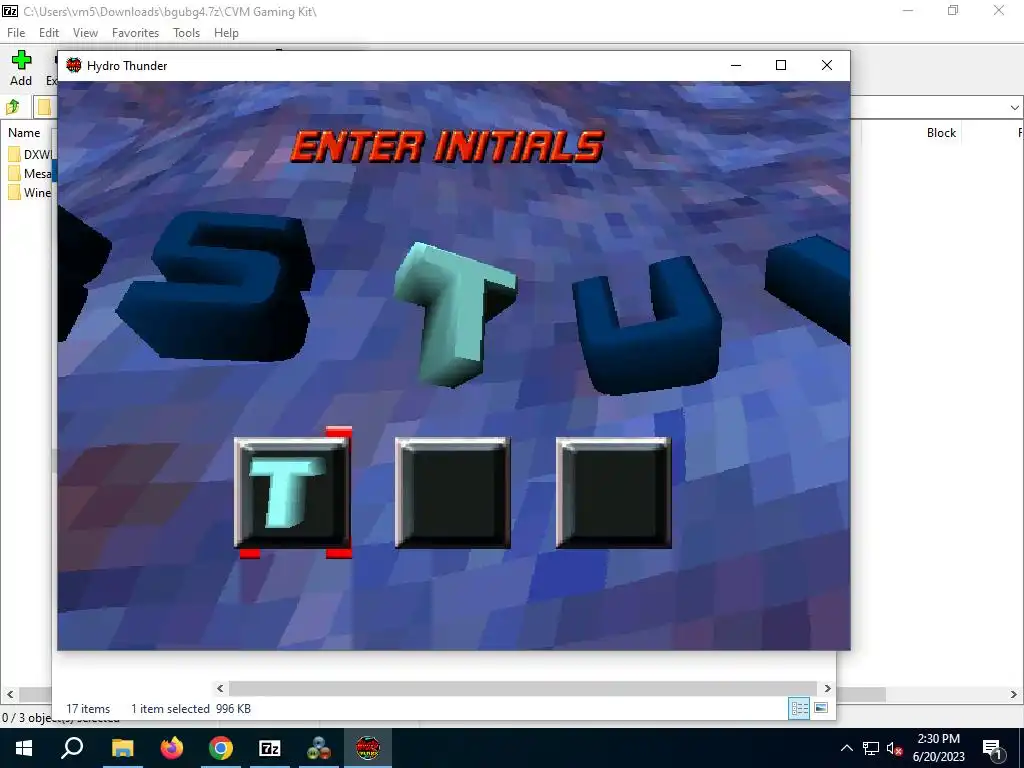
Task: Click the up-folder arrow icon in 7-Zip
Action: (13, 106)
